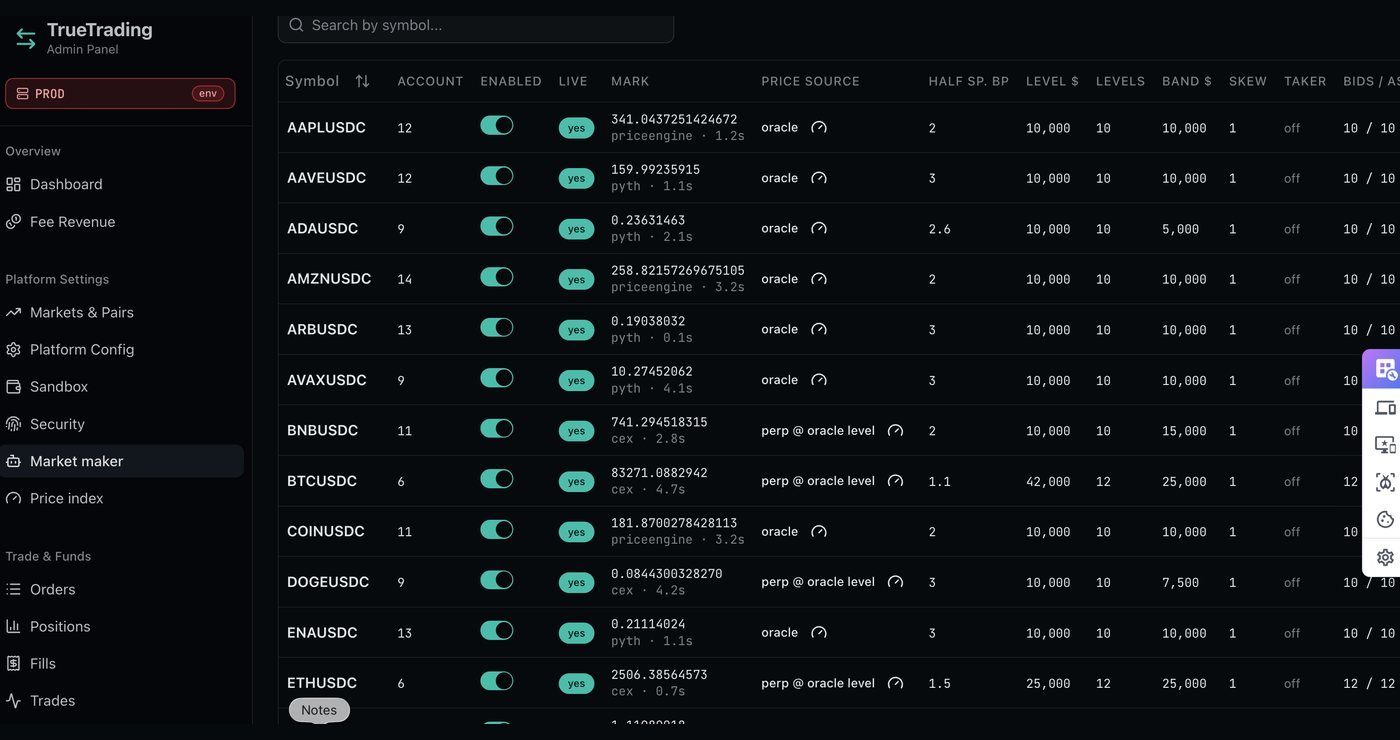The height and width of the screenshot is (740, 1400).
Task: Click the BTCUSDC mark price 83271.0882942
Action: pyautogui.click(x=659, y=473)
